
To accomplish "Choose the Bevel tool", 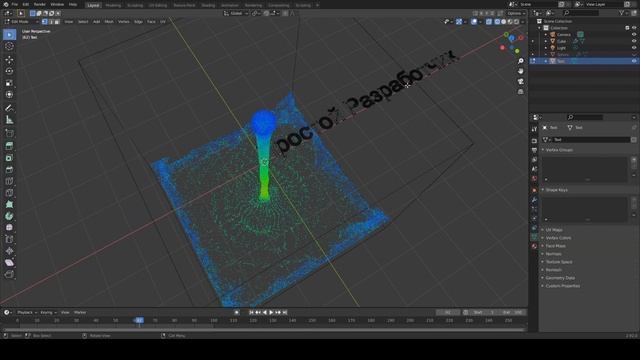I will tap(9, 170).
